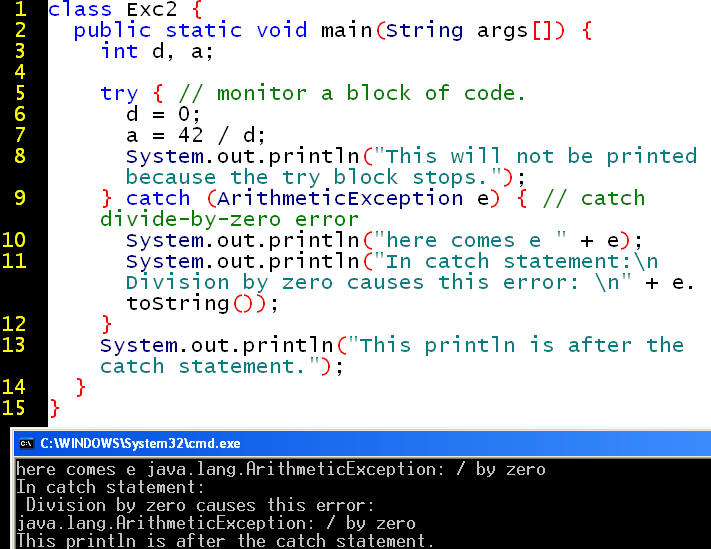Click 'catch statement.' string on line 13 continuation
The height and width of the screenshot is (549, 711).
pos(203,366)
